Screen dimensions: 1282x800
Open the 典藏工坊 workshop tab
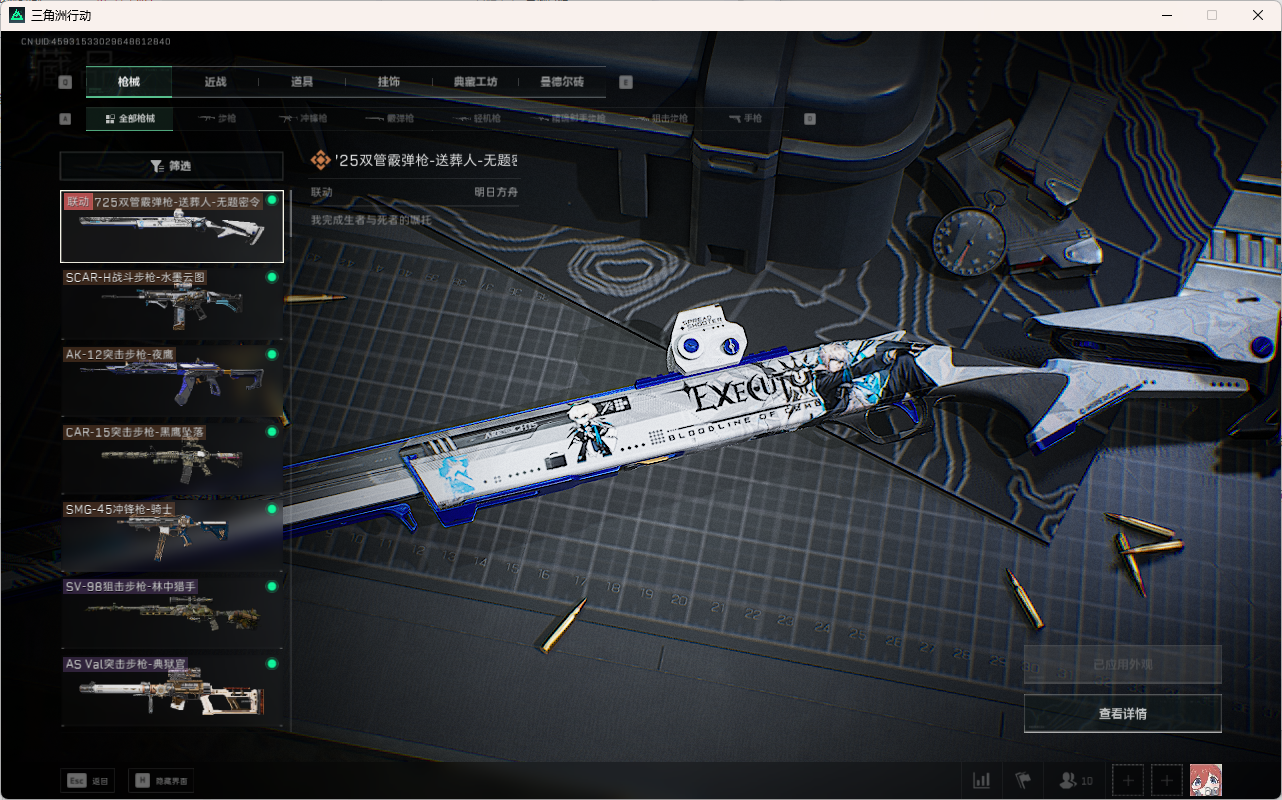click(x=475, y=82)
